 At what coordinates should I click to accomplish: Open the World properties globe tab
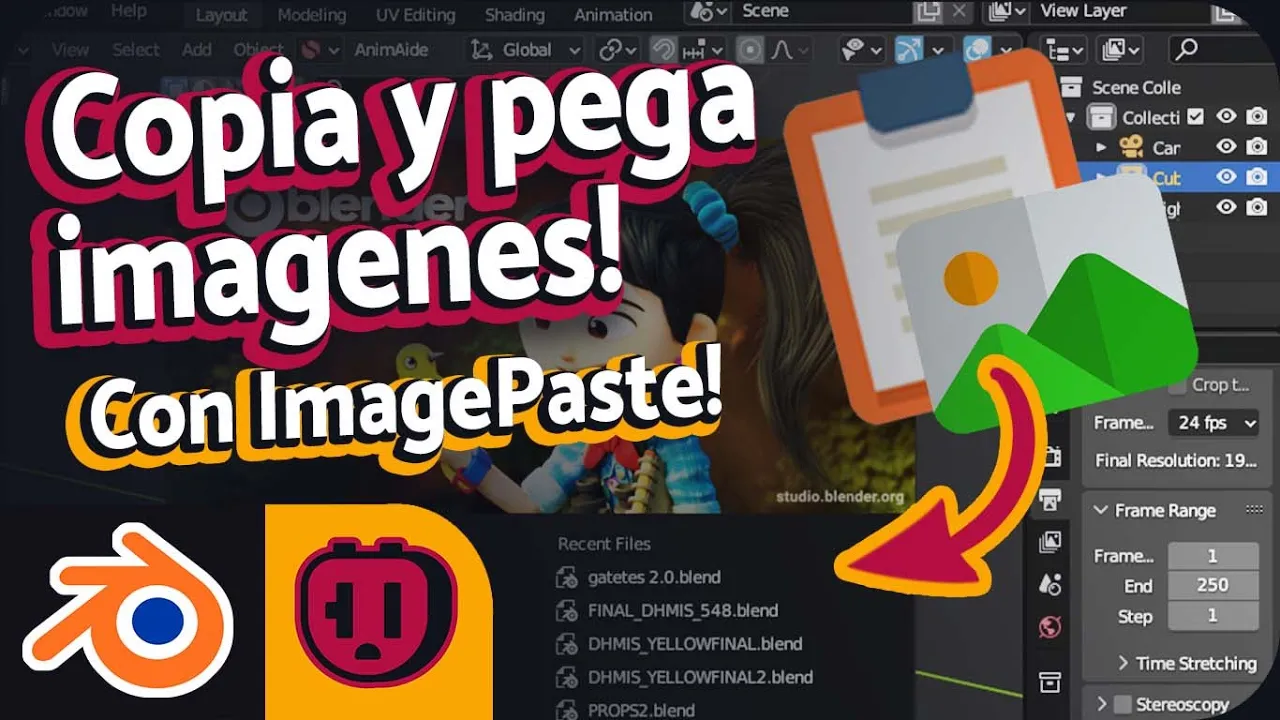point(1050,627)
